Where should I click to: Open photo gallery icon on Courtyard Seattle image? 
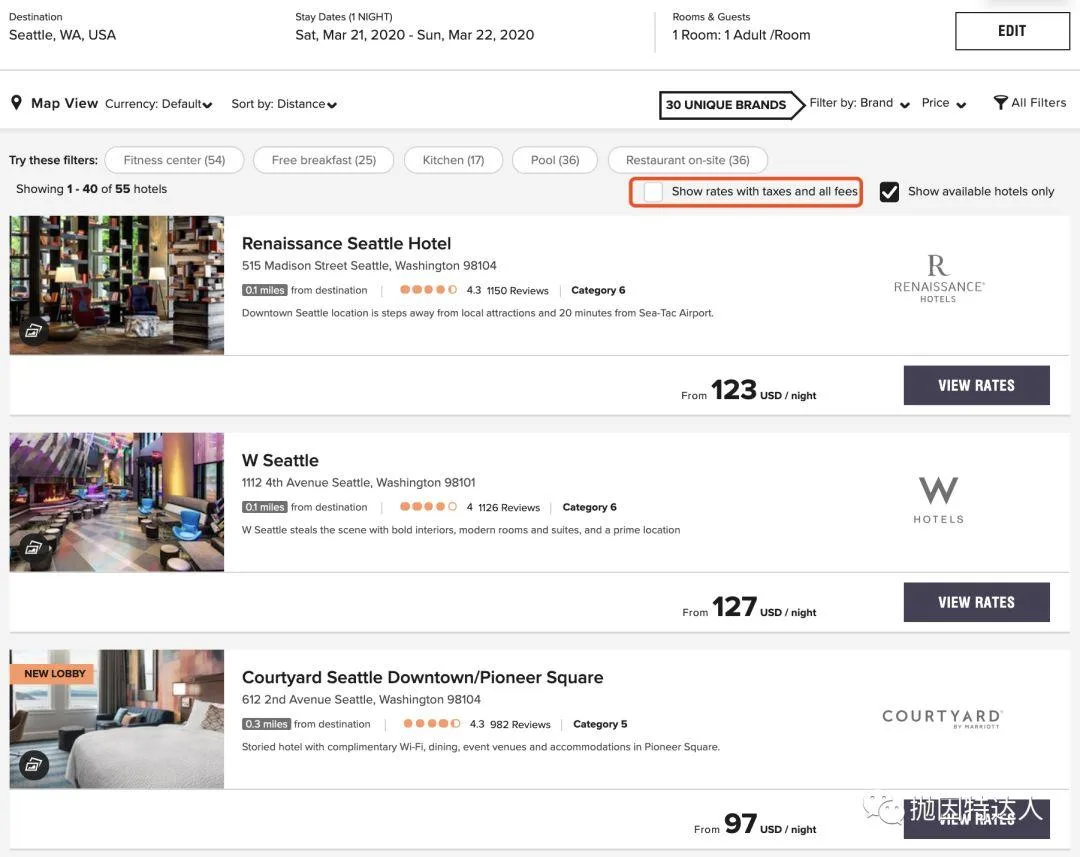[34, 765]
